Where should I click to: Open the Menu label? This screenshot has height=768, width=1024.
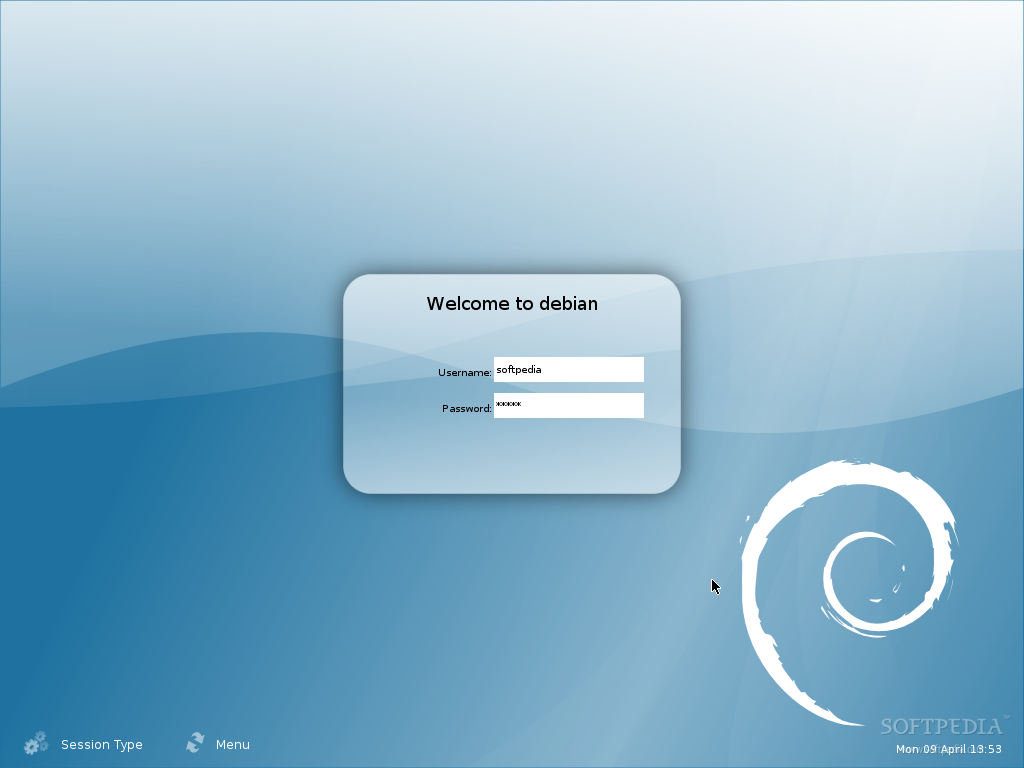click(x=232, y=744)
